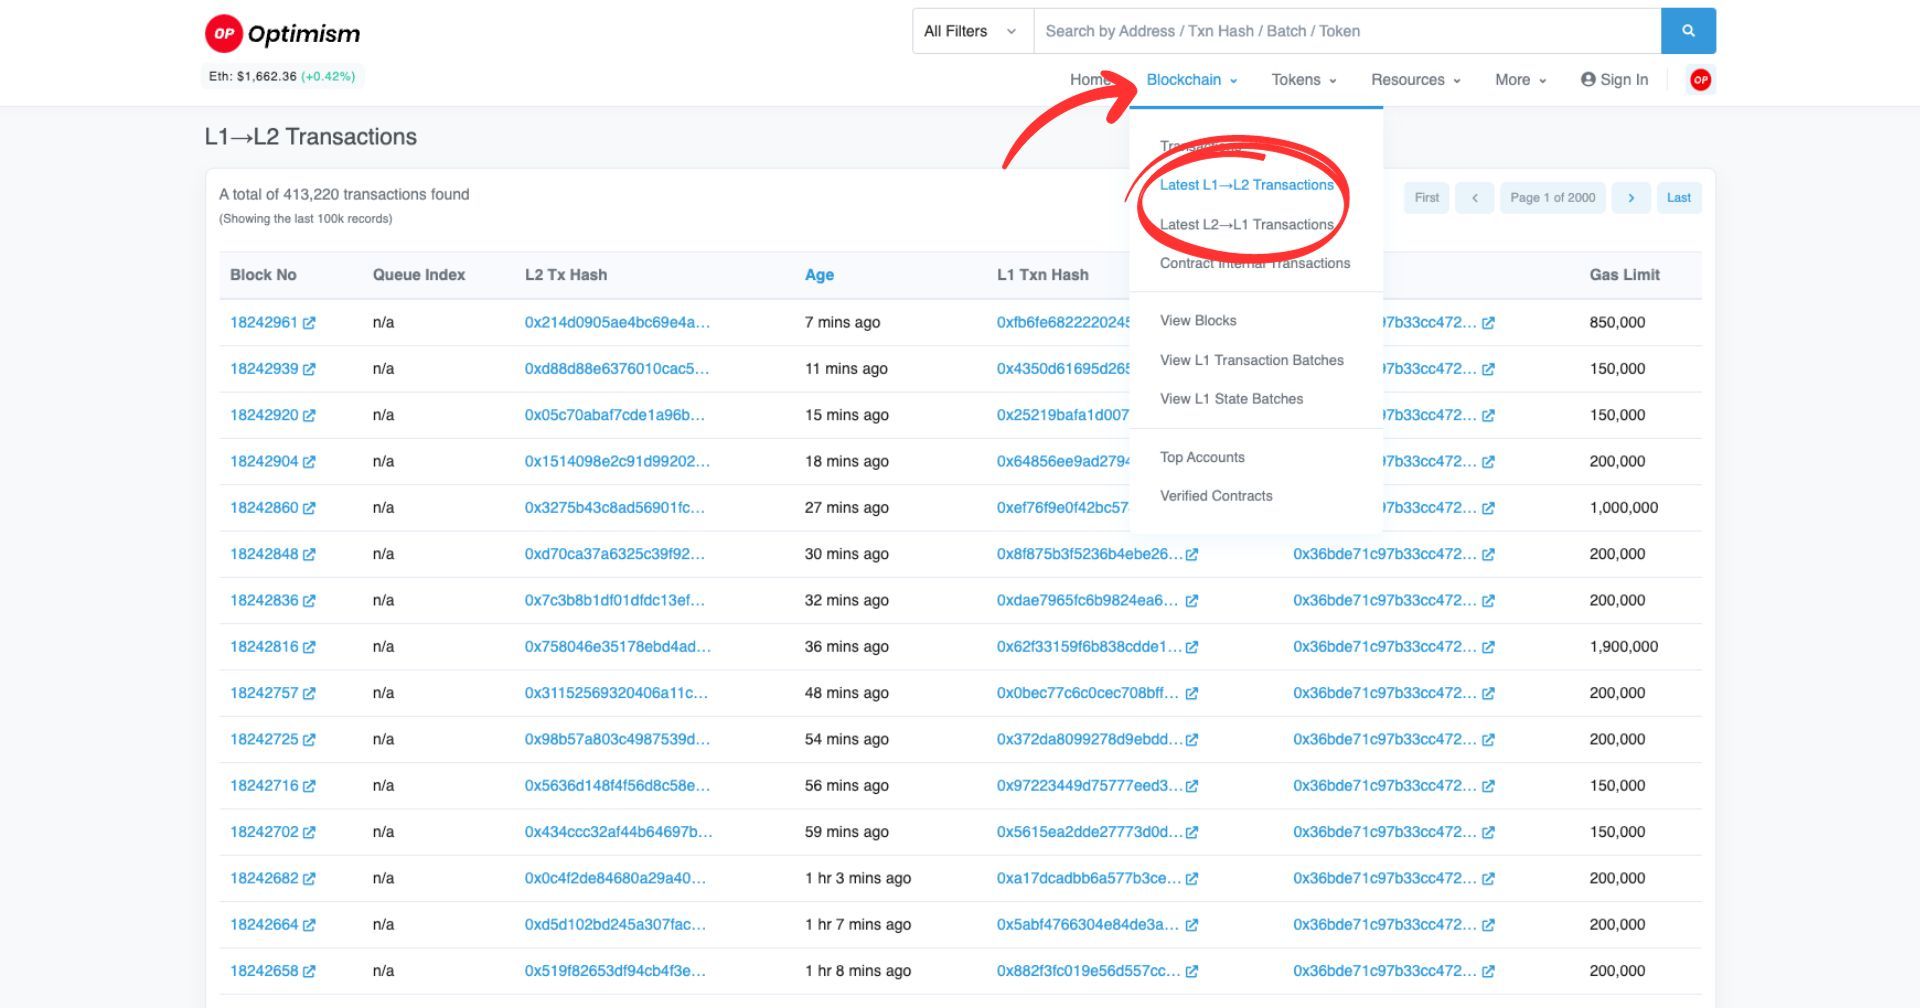Expand the Tokens menu
Image resolution: width=1920 pixels, height=1008 pixels.
click(1303, 80)
